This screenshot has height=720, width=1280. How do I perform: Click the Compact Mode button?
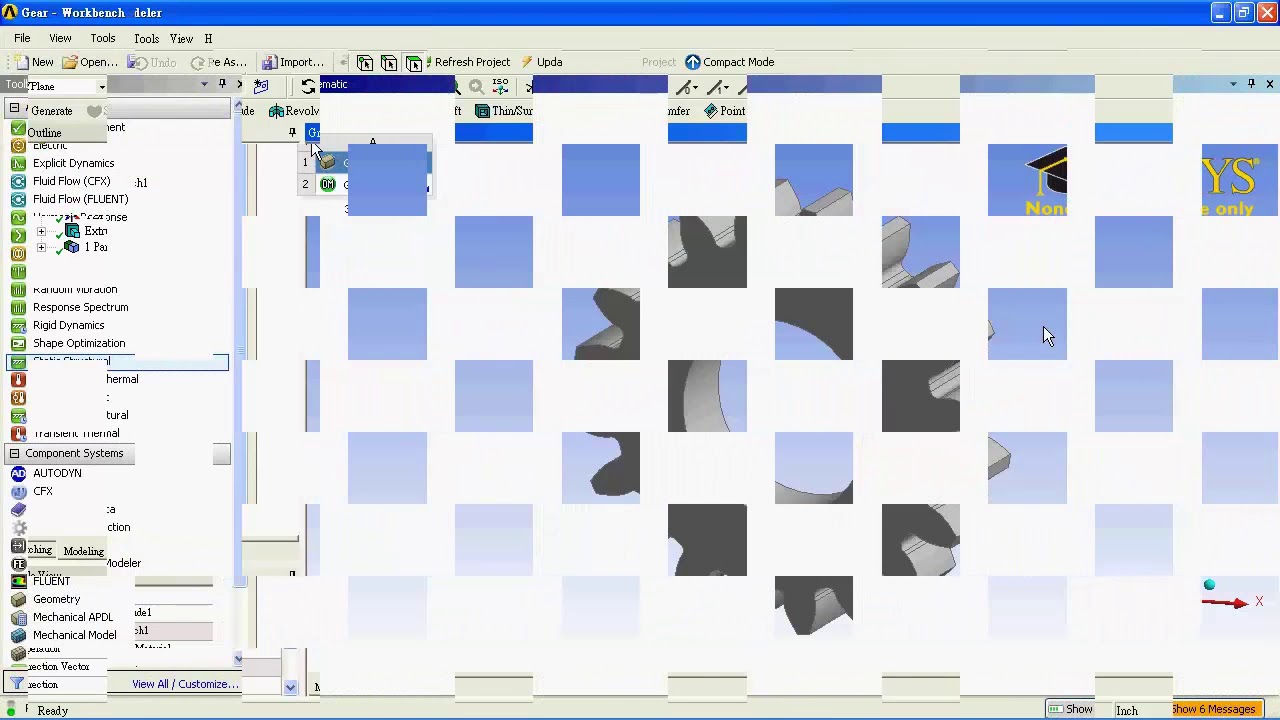coord(729,62)
